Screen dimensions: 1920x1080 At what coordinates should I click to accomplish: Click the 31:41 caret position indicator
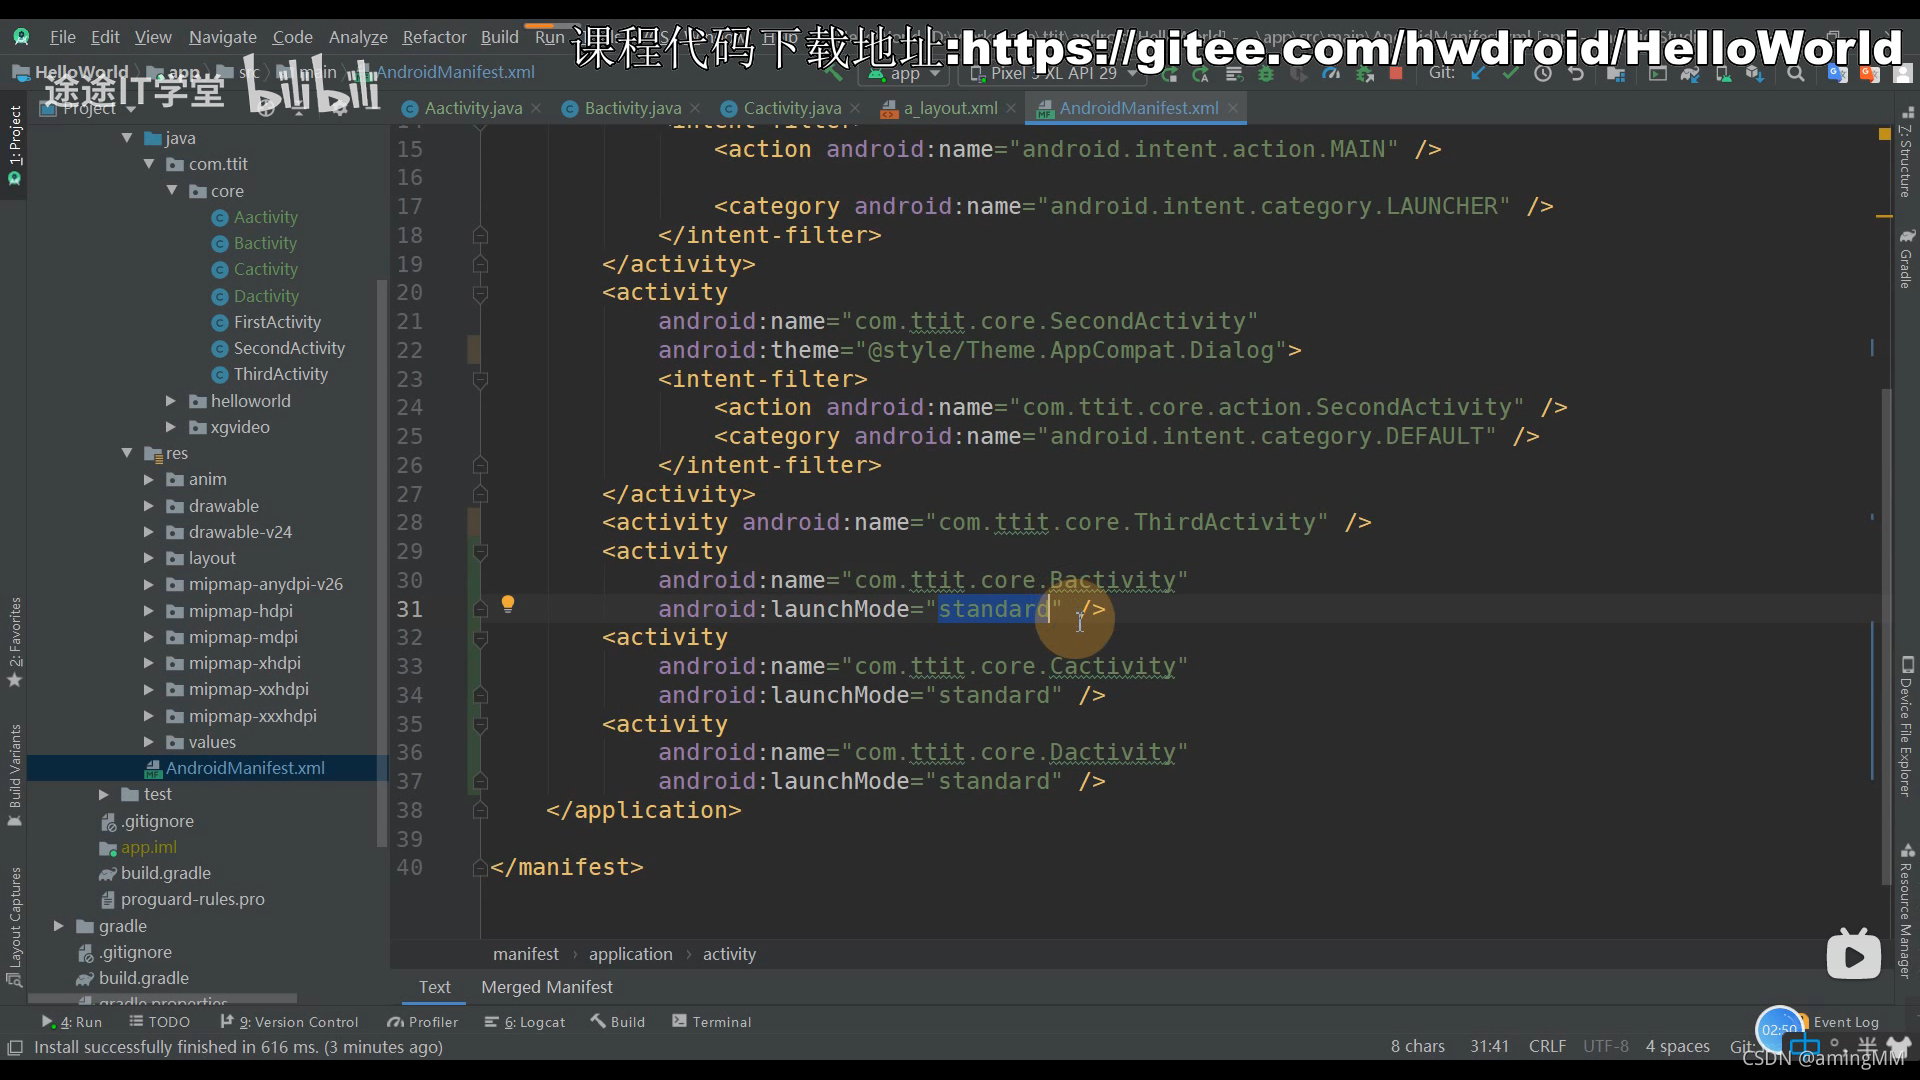coord(1489,1046)
